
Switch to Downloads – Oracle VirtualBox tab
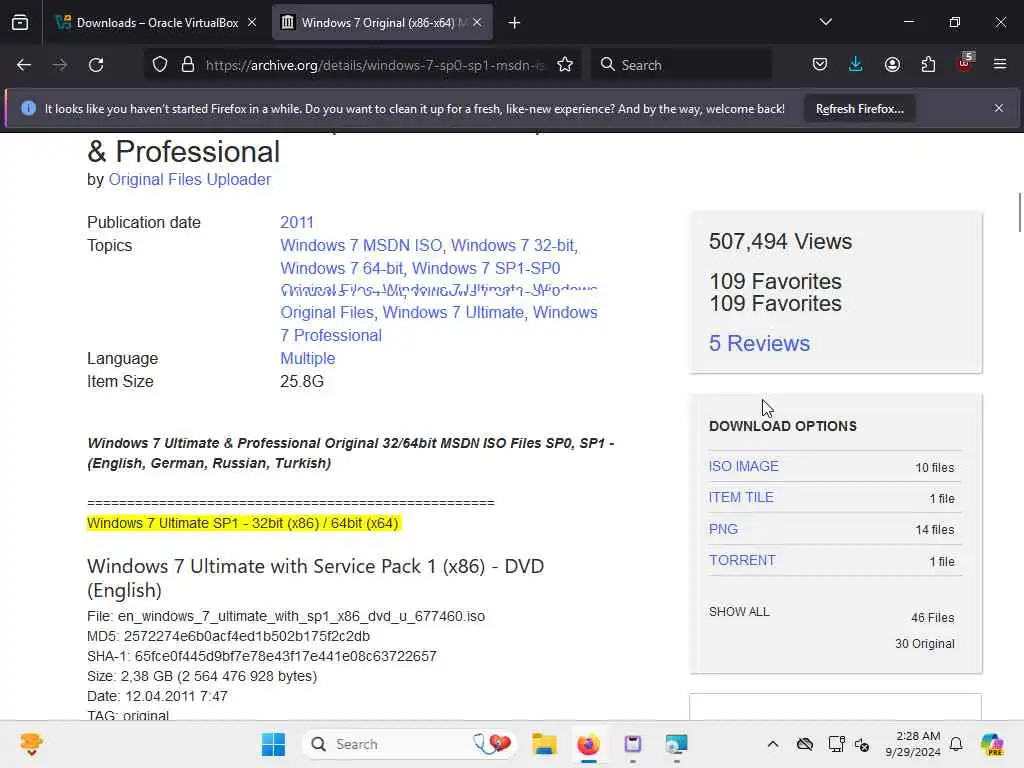[x=157, y=23]
